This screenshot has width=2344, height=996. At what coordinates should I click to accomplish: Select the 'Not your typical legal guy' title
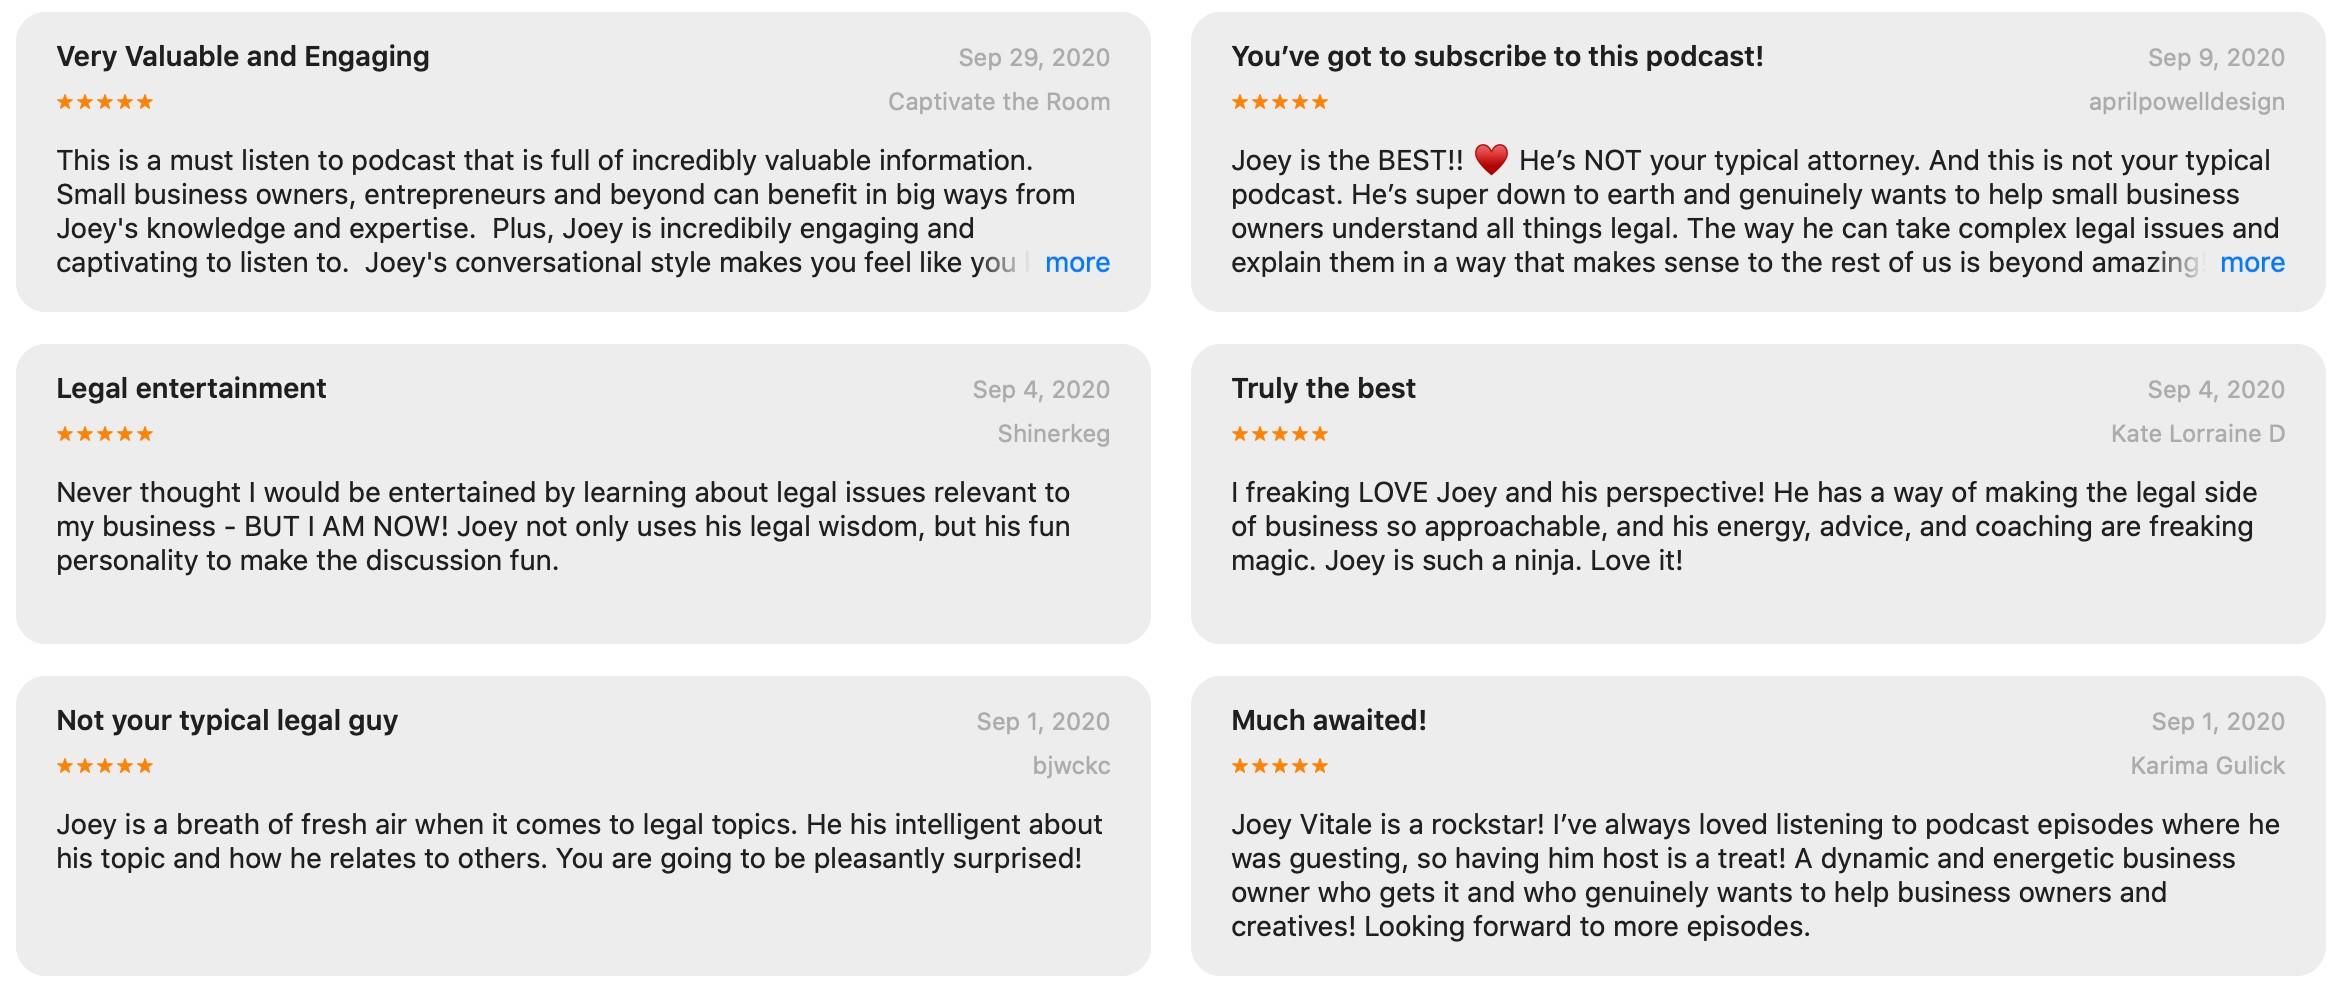(x=227, y=721)
